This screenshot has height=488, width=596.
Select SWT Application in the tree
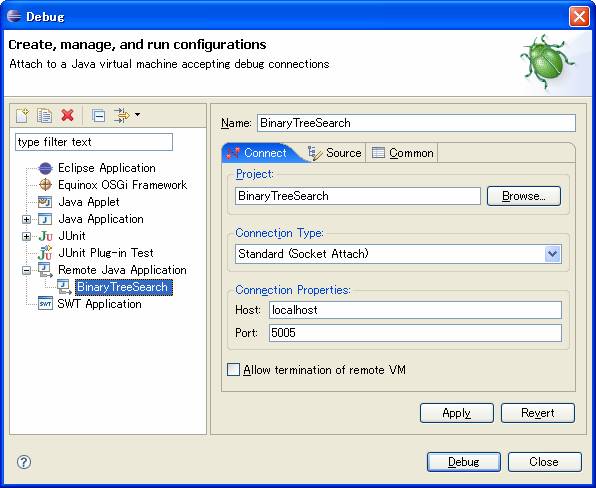pos(100,304)
